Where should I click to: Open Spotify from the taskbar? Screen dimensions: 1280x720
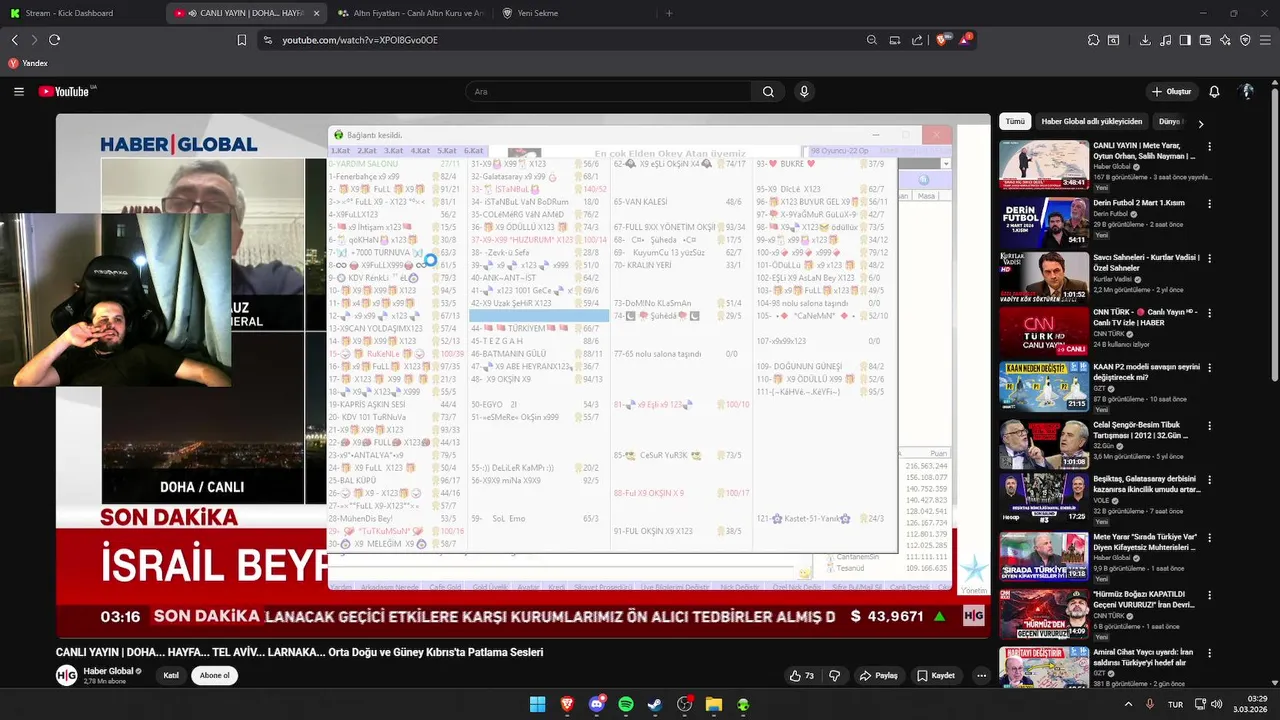[x=626, y=704]
